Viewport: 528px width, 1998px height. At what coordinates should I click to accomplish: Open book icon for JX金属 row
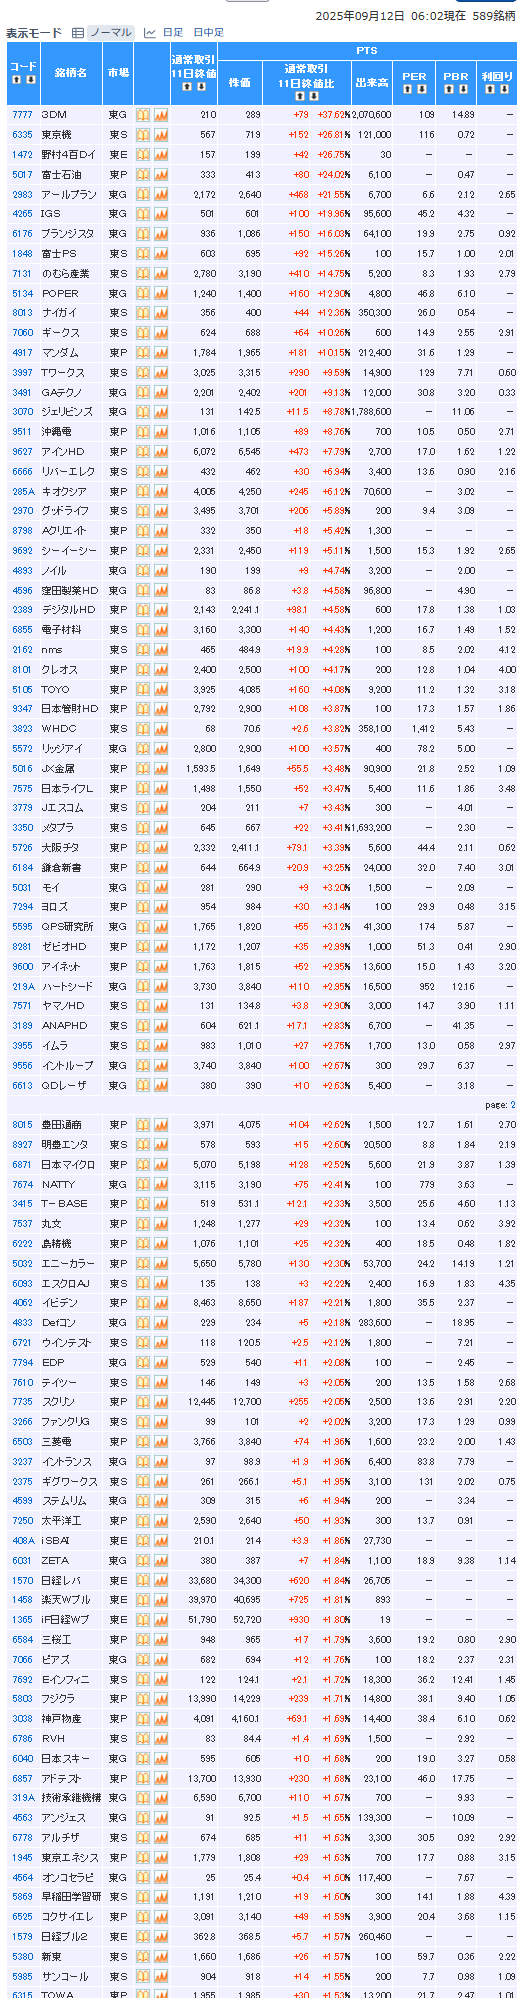[x=143, y=768]
